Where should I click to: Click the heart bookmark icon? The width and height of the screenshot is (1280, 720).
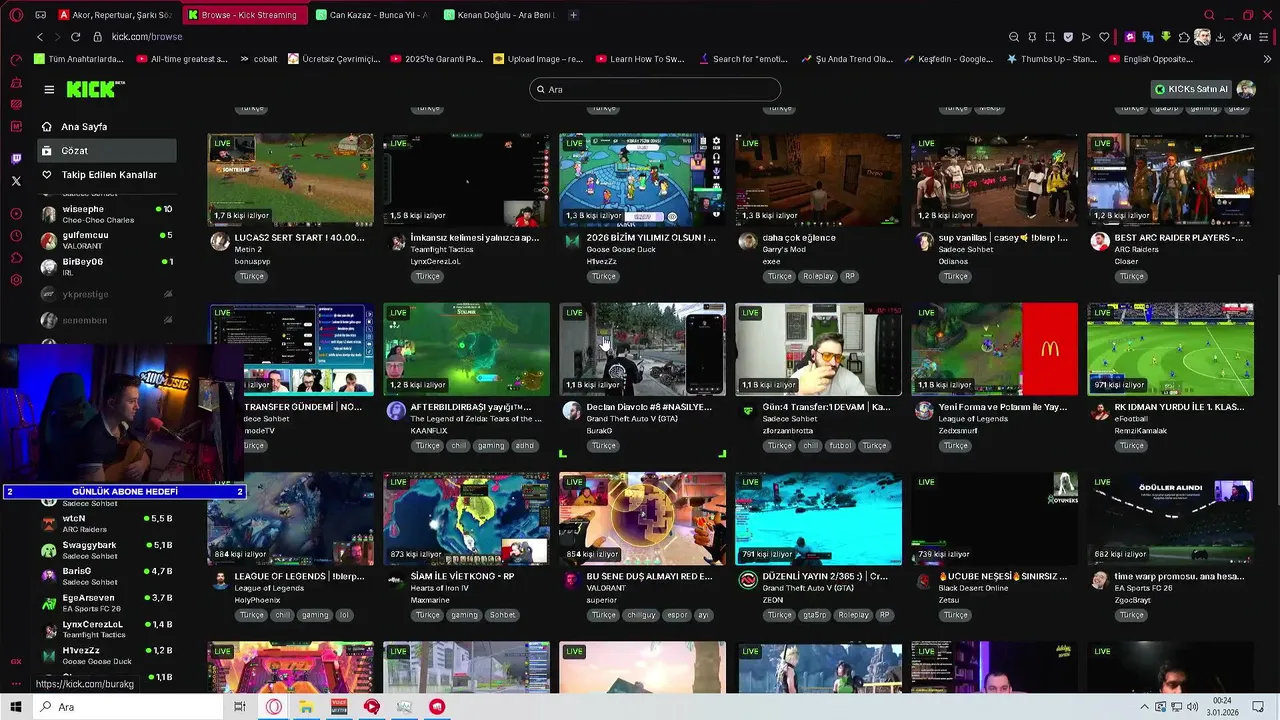point(1104,37)
